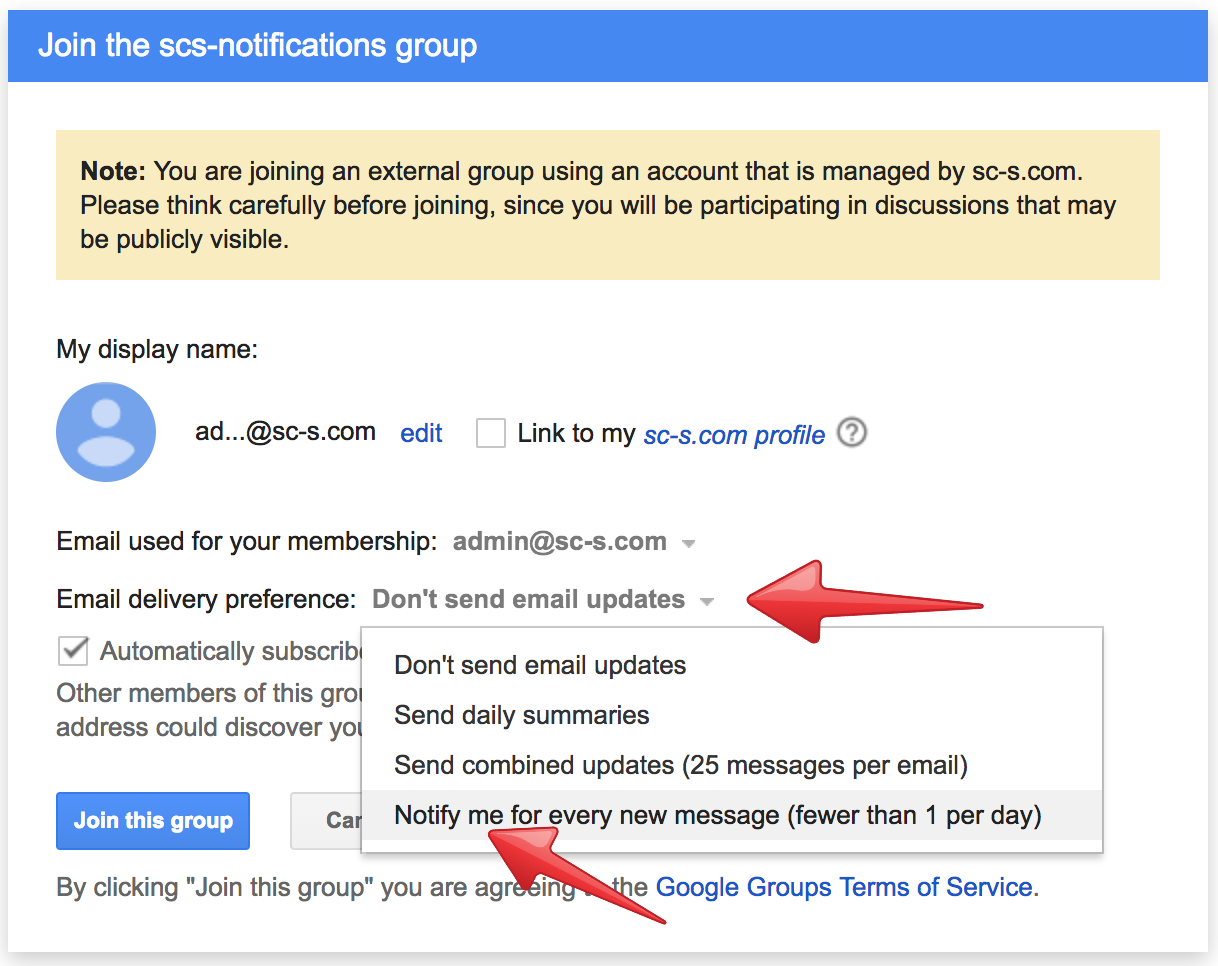Click the edit display name link
The image size is (1218, 966).
coord(421,433)
